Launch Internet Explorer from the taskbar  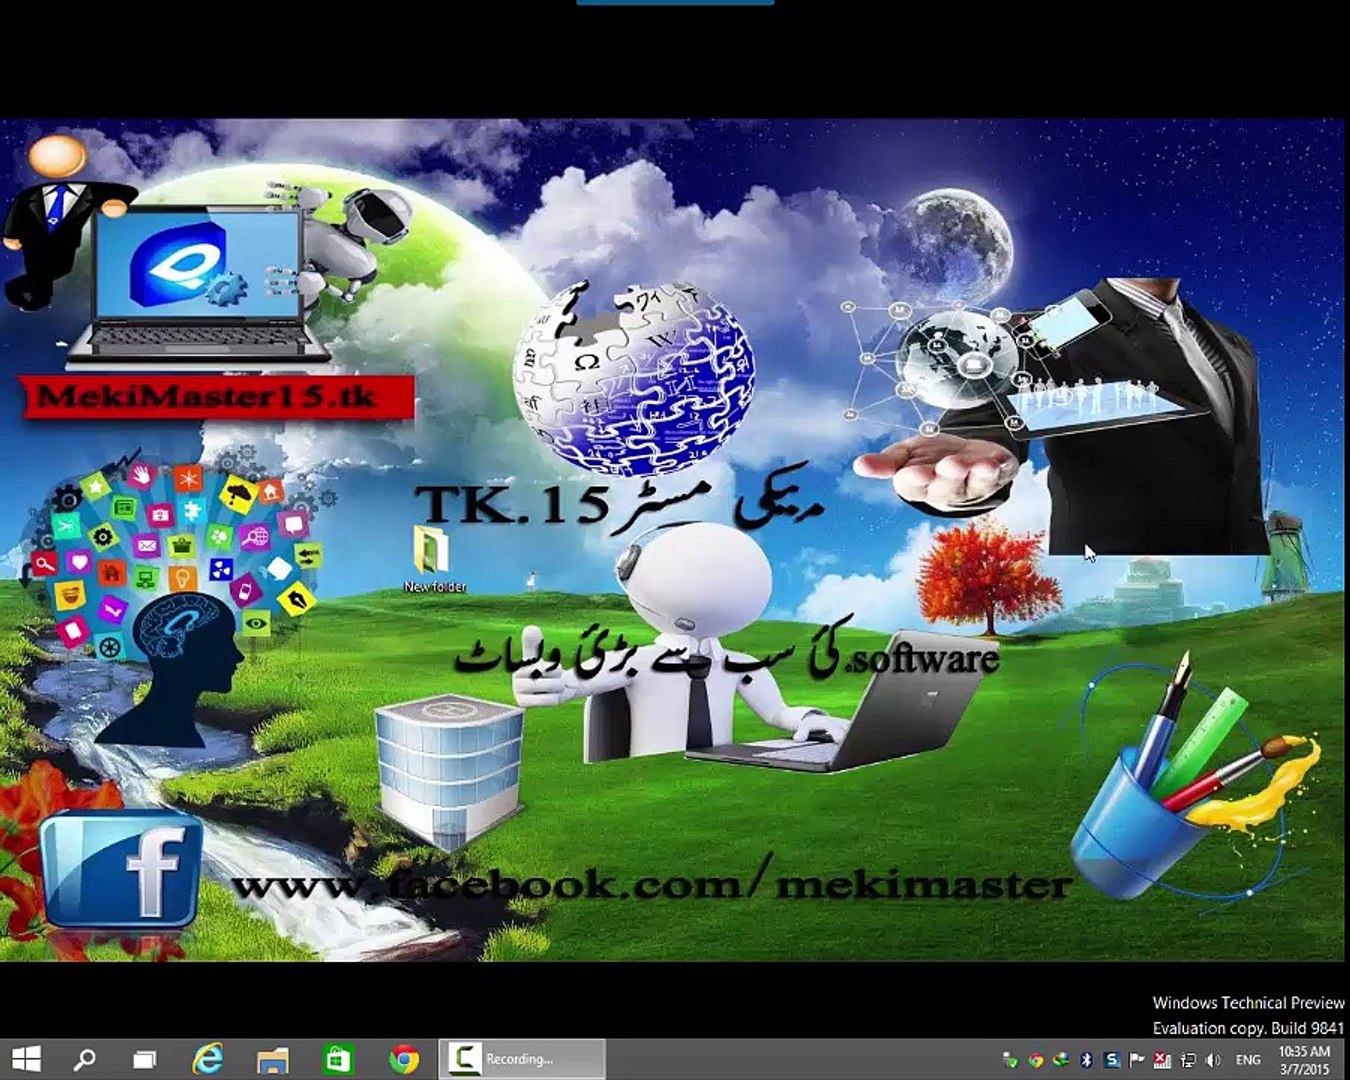[208, 1059]
